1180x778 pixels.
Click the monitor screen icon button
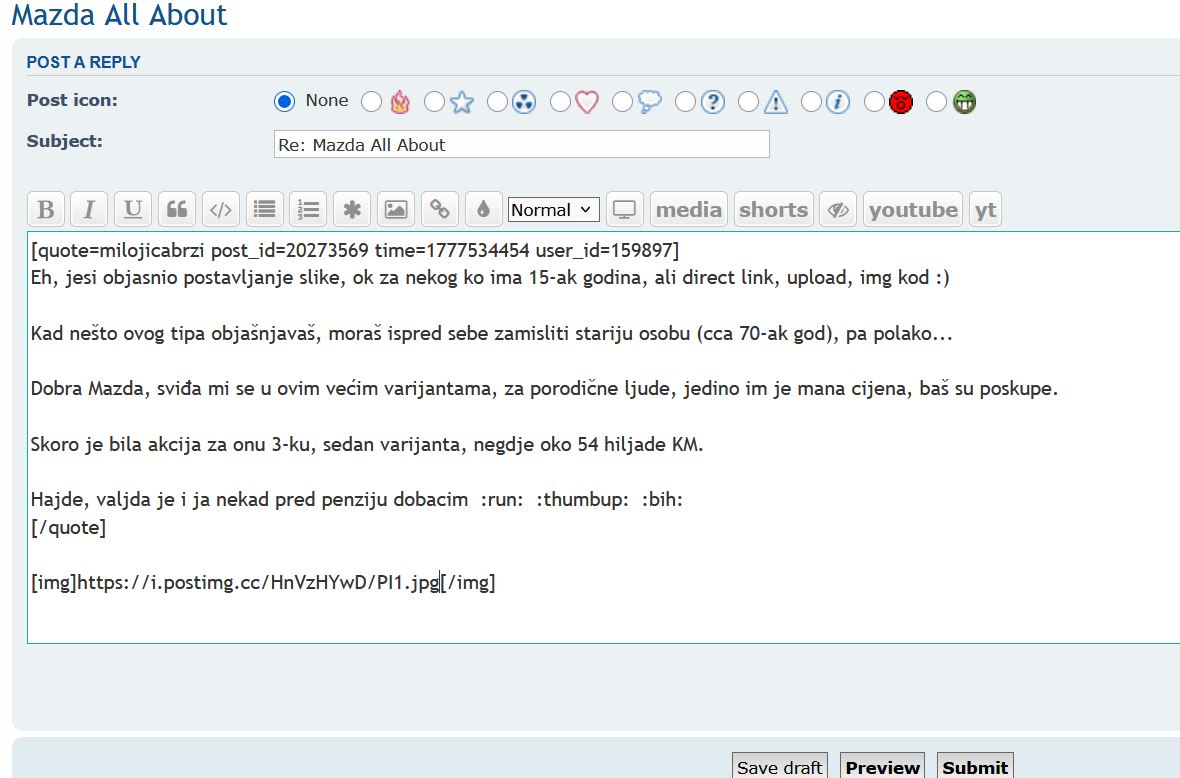[624, 209]
